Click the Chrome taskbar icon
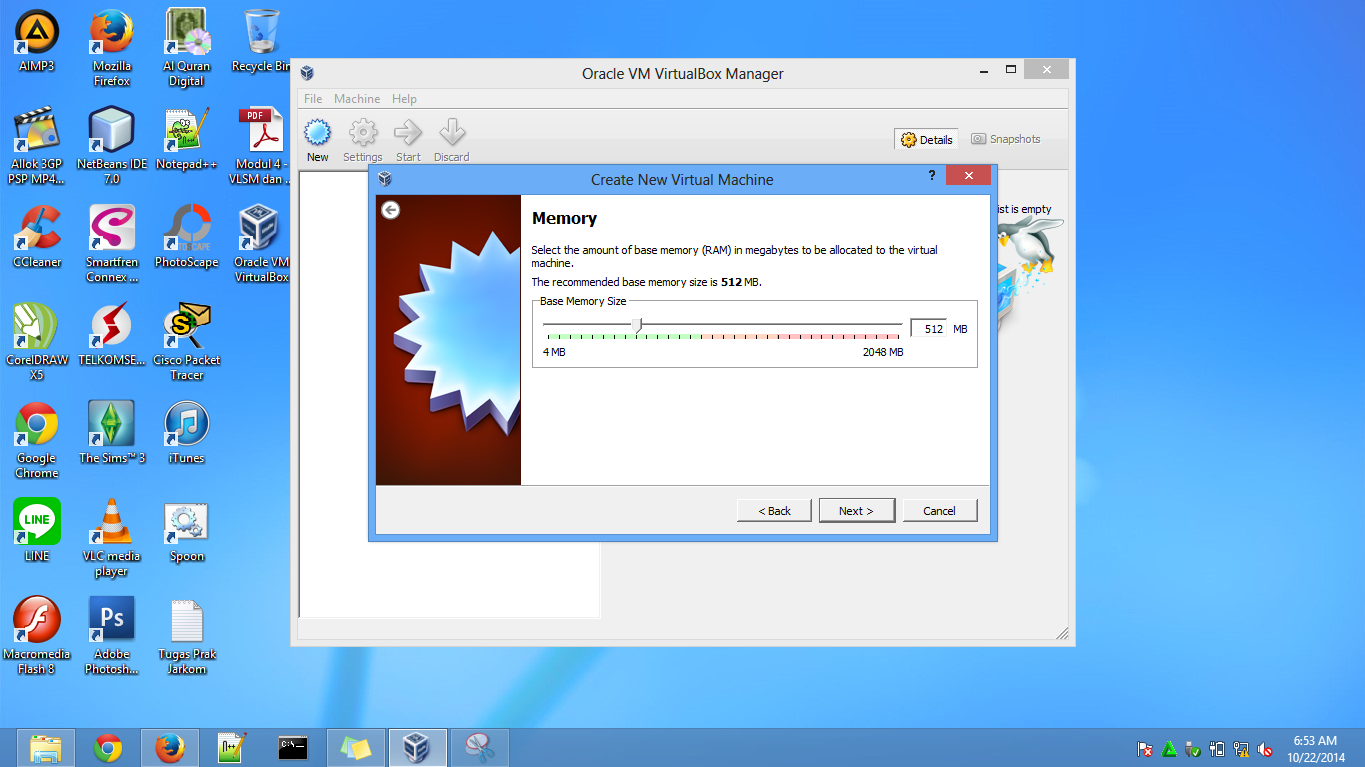1365x767 pixels. click(108, 748)
